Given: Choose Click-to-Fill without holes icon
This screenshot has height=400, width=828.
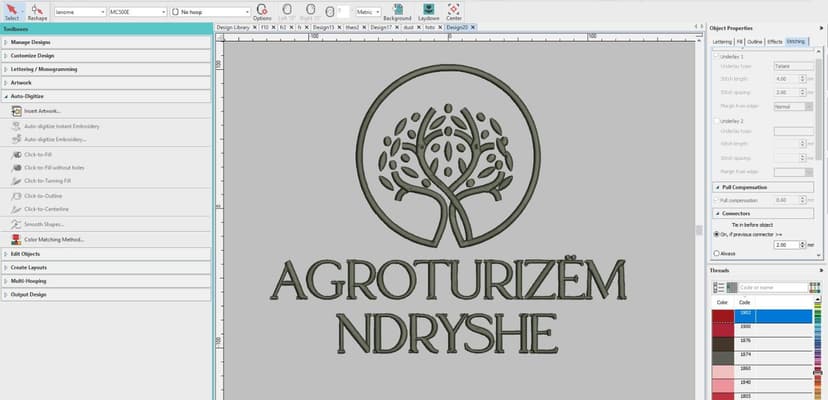Looking at the screenshot, I should tap(16, 168).
